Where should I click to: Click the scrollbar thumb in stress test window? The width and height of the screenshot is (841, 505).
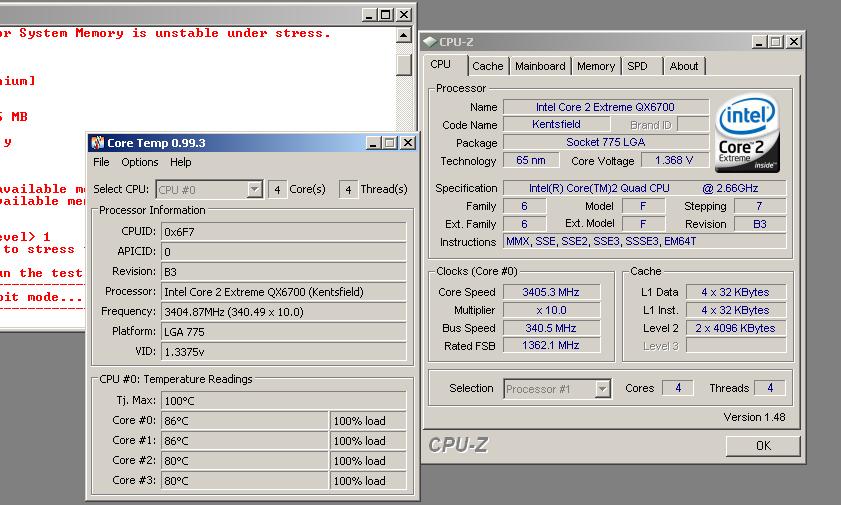point(403,64)
